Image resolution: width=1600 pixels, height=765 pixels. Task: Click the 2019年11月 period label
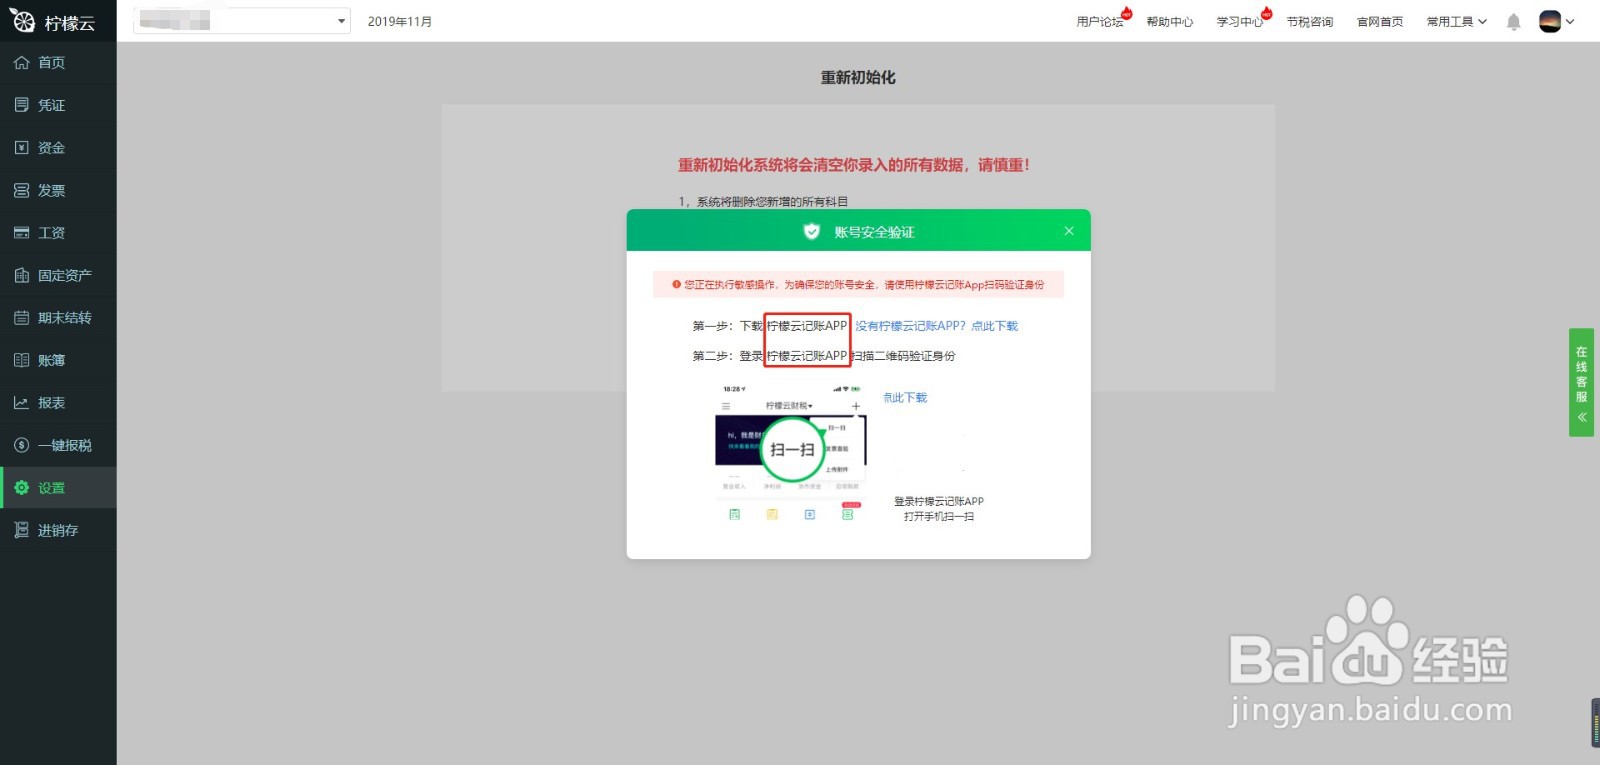point(400,21)
